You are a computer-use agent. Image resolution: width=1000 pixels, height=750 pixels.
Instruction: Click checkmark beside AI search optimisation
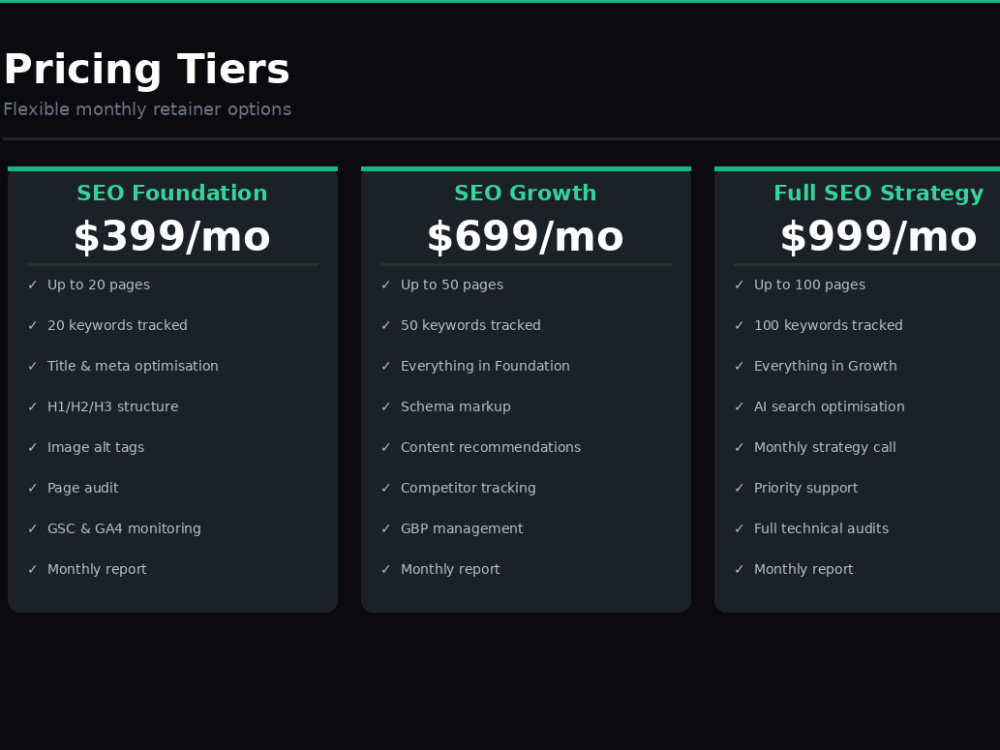(739, 407)
